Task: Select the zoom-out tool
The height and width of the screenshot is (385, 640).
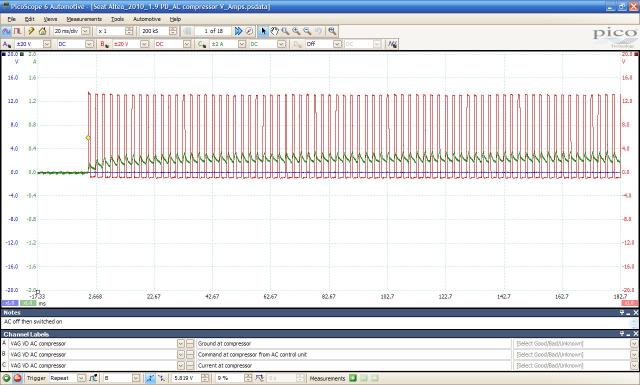Action: [307, 31]
